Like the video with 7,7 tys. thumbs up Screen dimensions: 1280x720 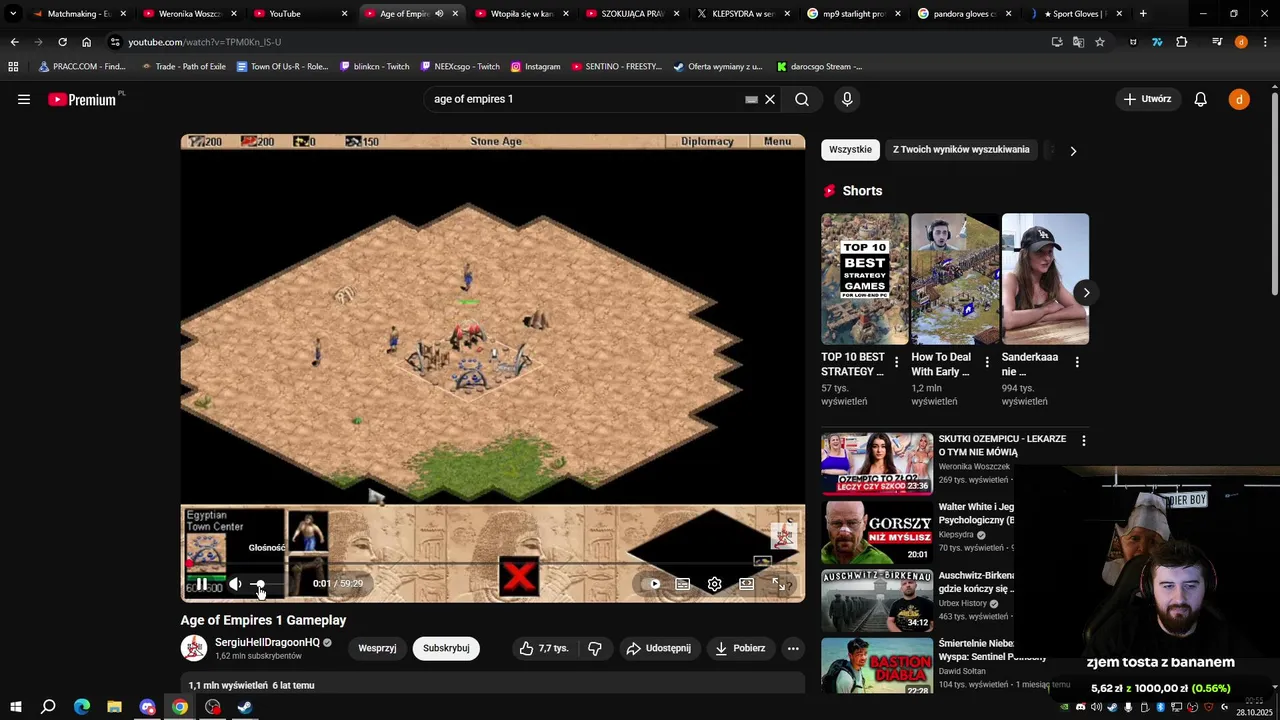(x=543, y=648)
